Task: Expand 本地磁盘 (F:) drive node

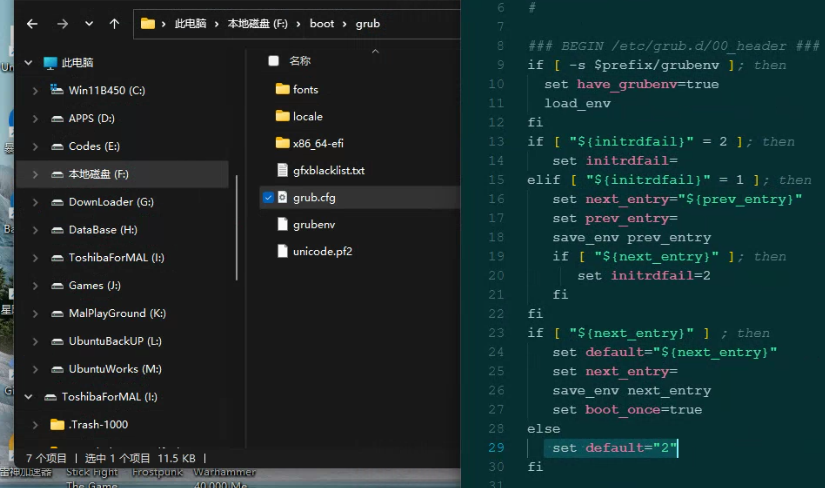Action: pos(35,174)
